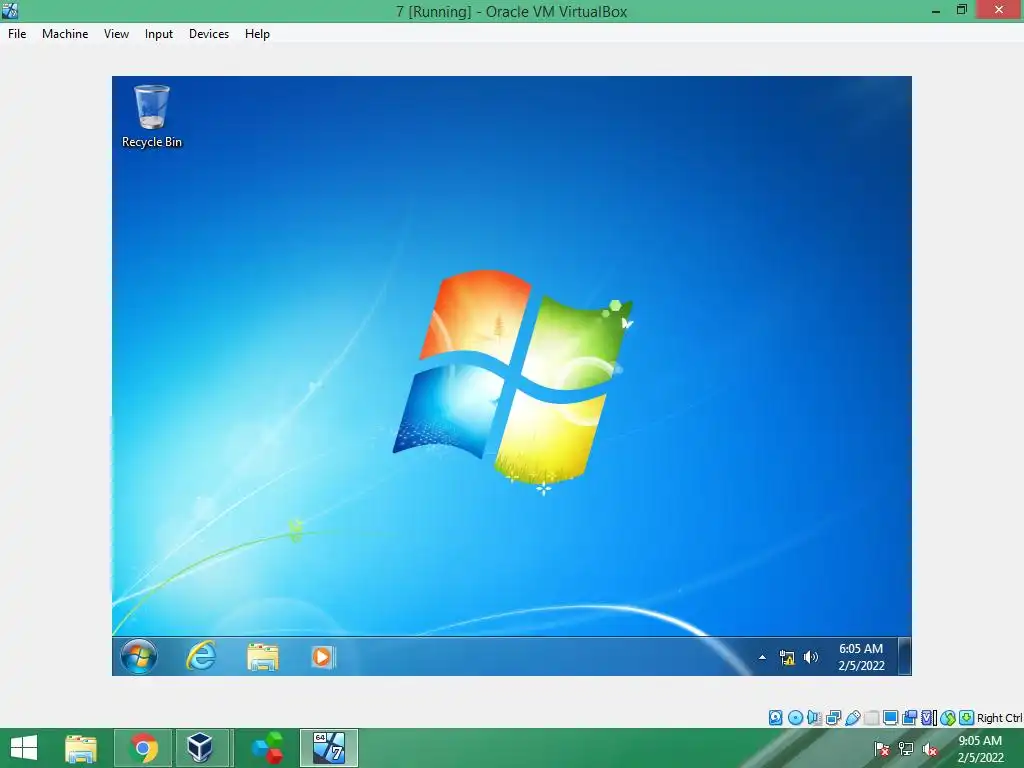
Task: Open the guest volume speaker icon
Action: [x=810, y=657]
